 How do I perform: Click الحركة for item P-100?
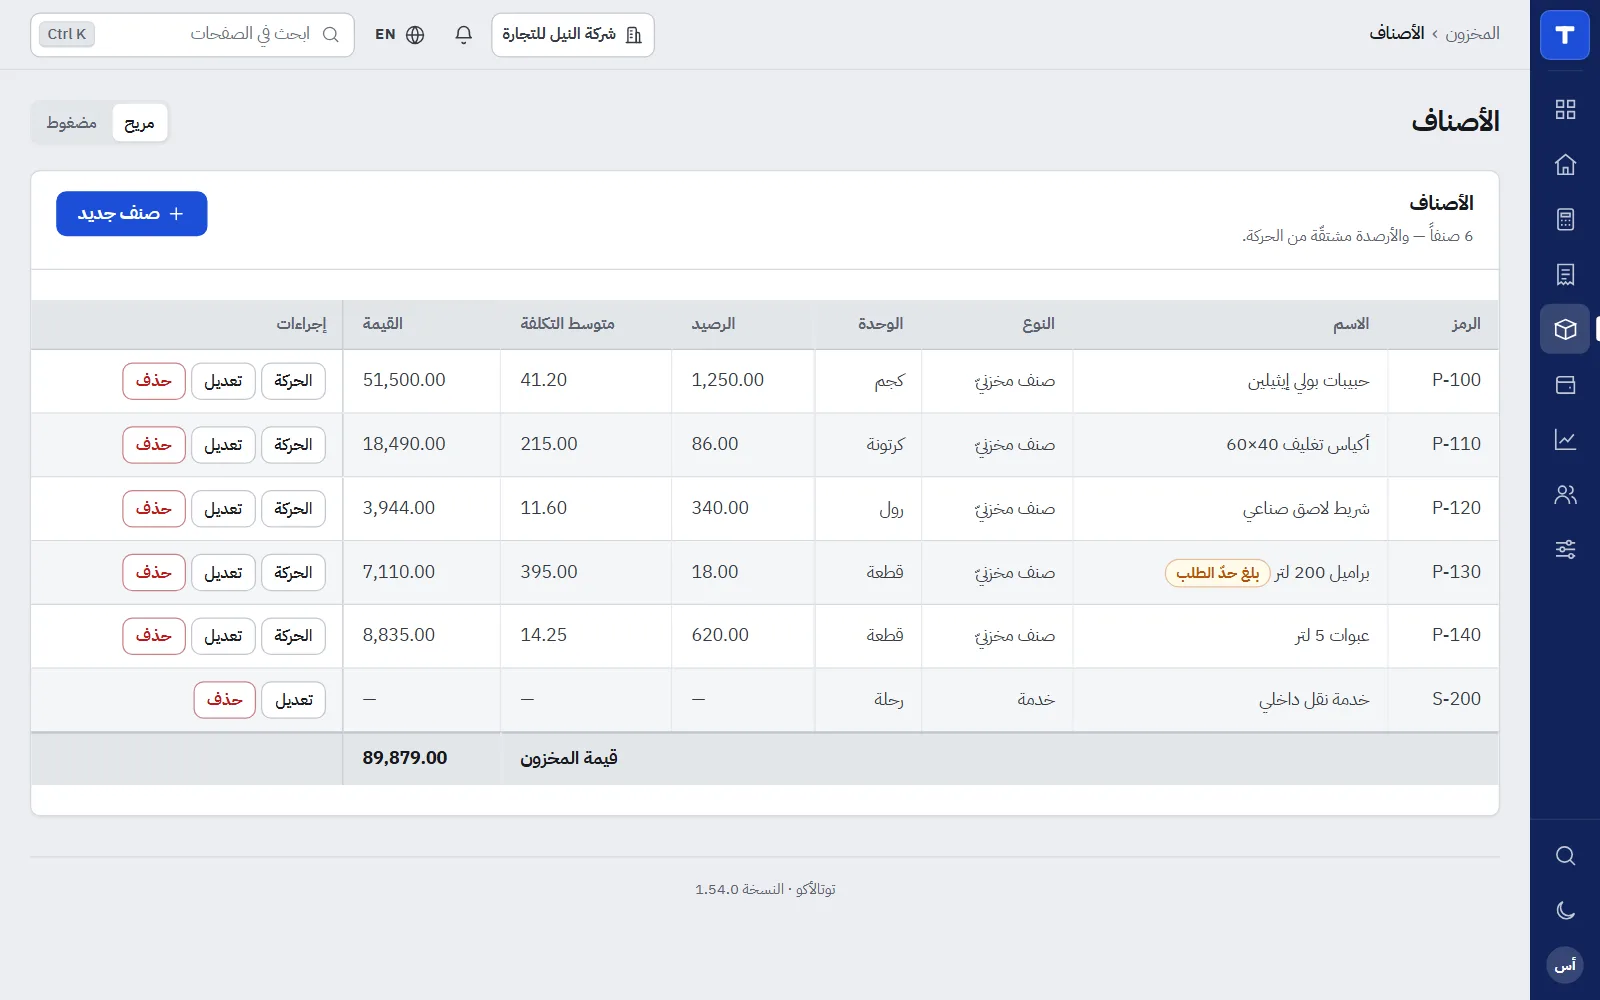[x=293, y=381]
